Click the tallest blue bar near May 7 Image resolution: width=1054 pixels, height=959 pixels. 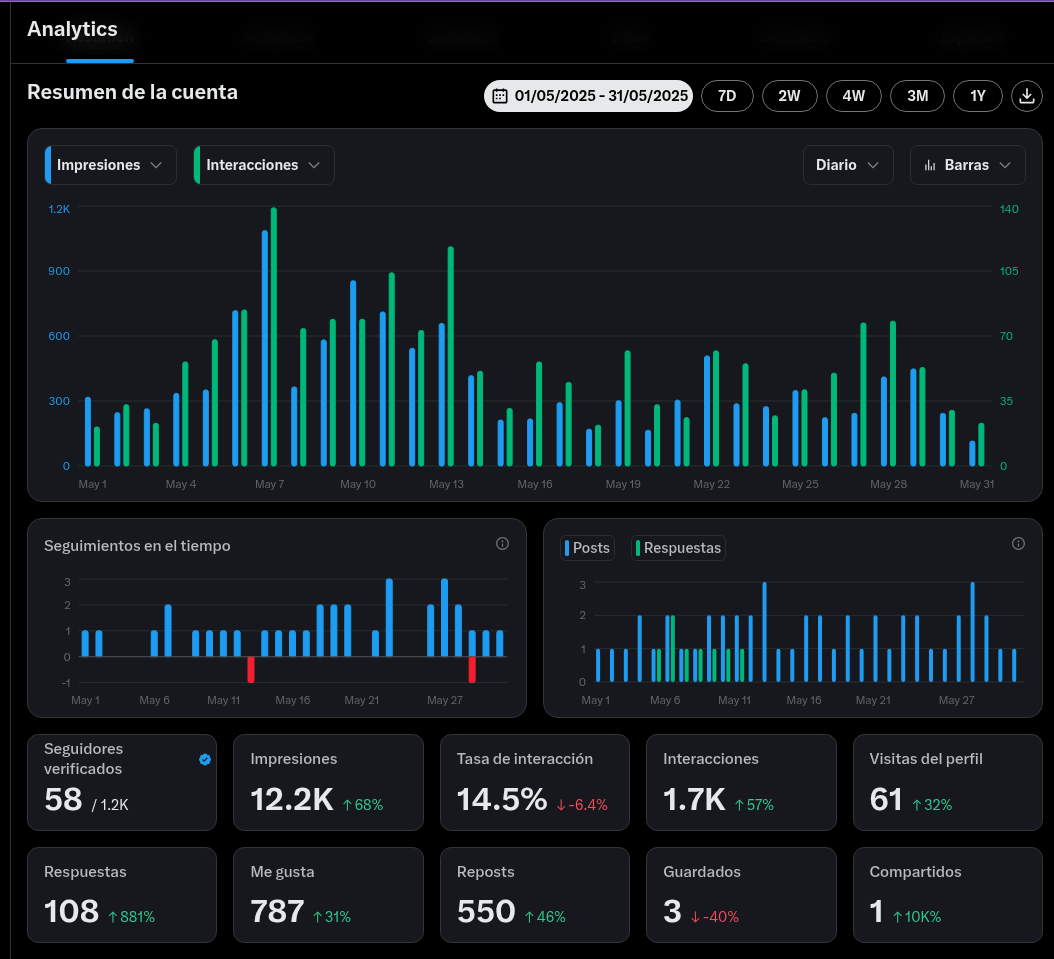click(265, 348)
